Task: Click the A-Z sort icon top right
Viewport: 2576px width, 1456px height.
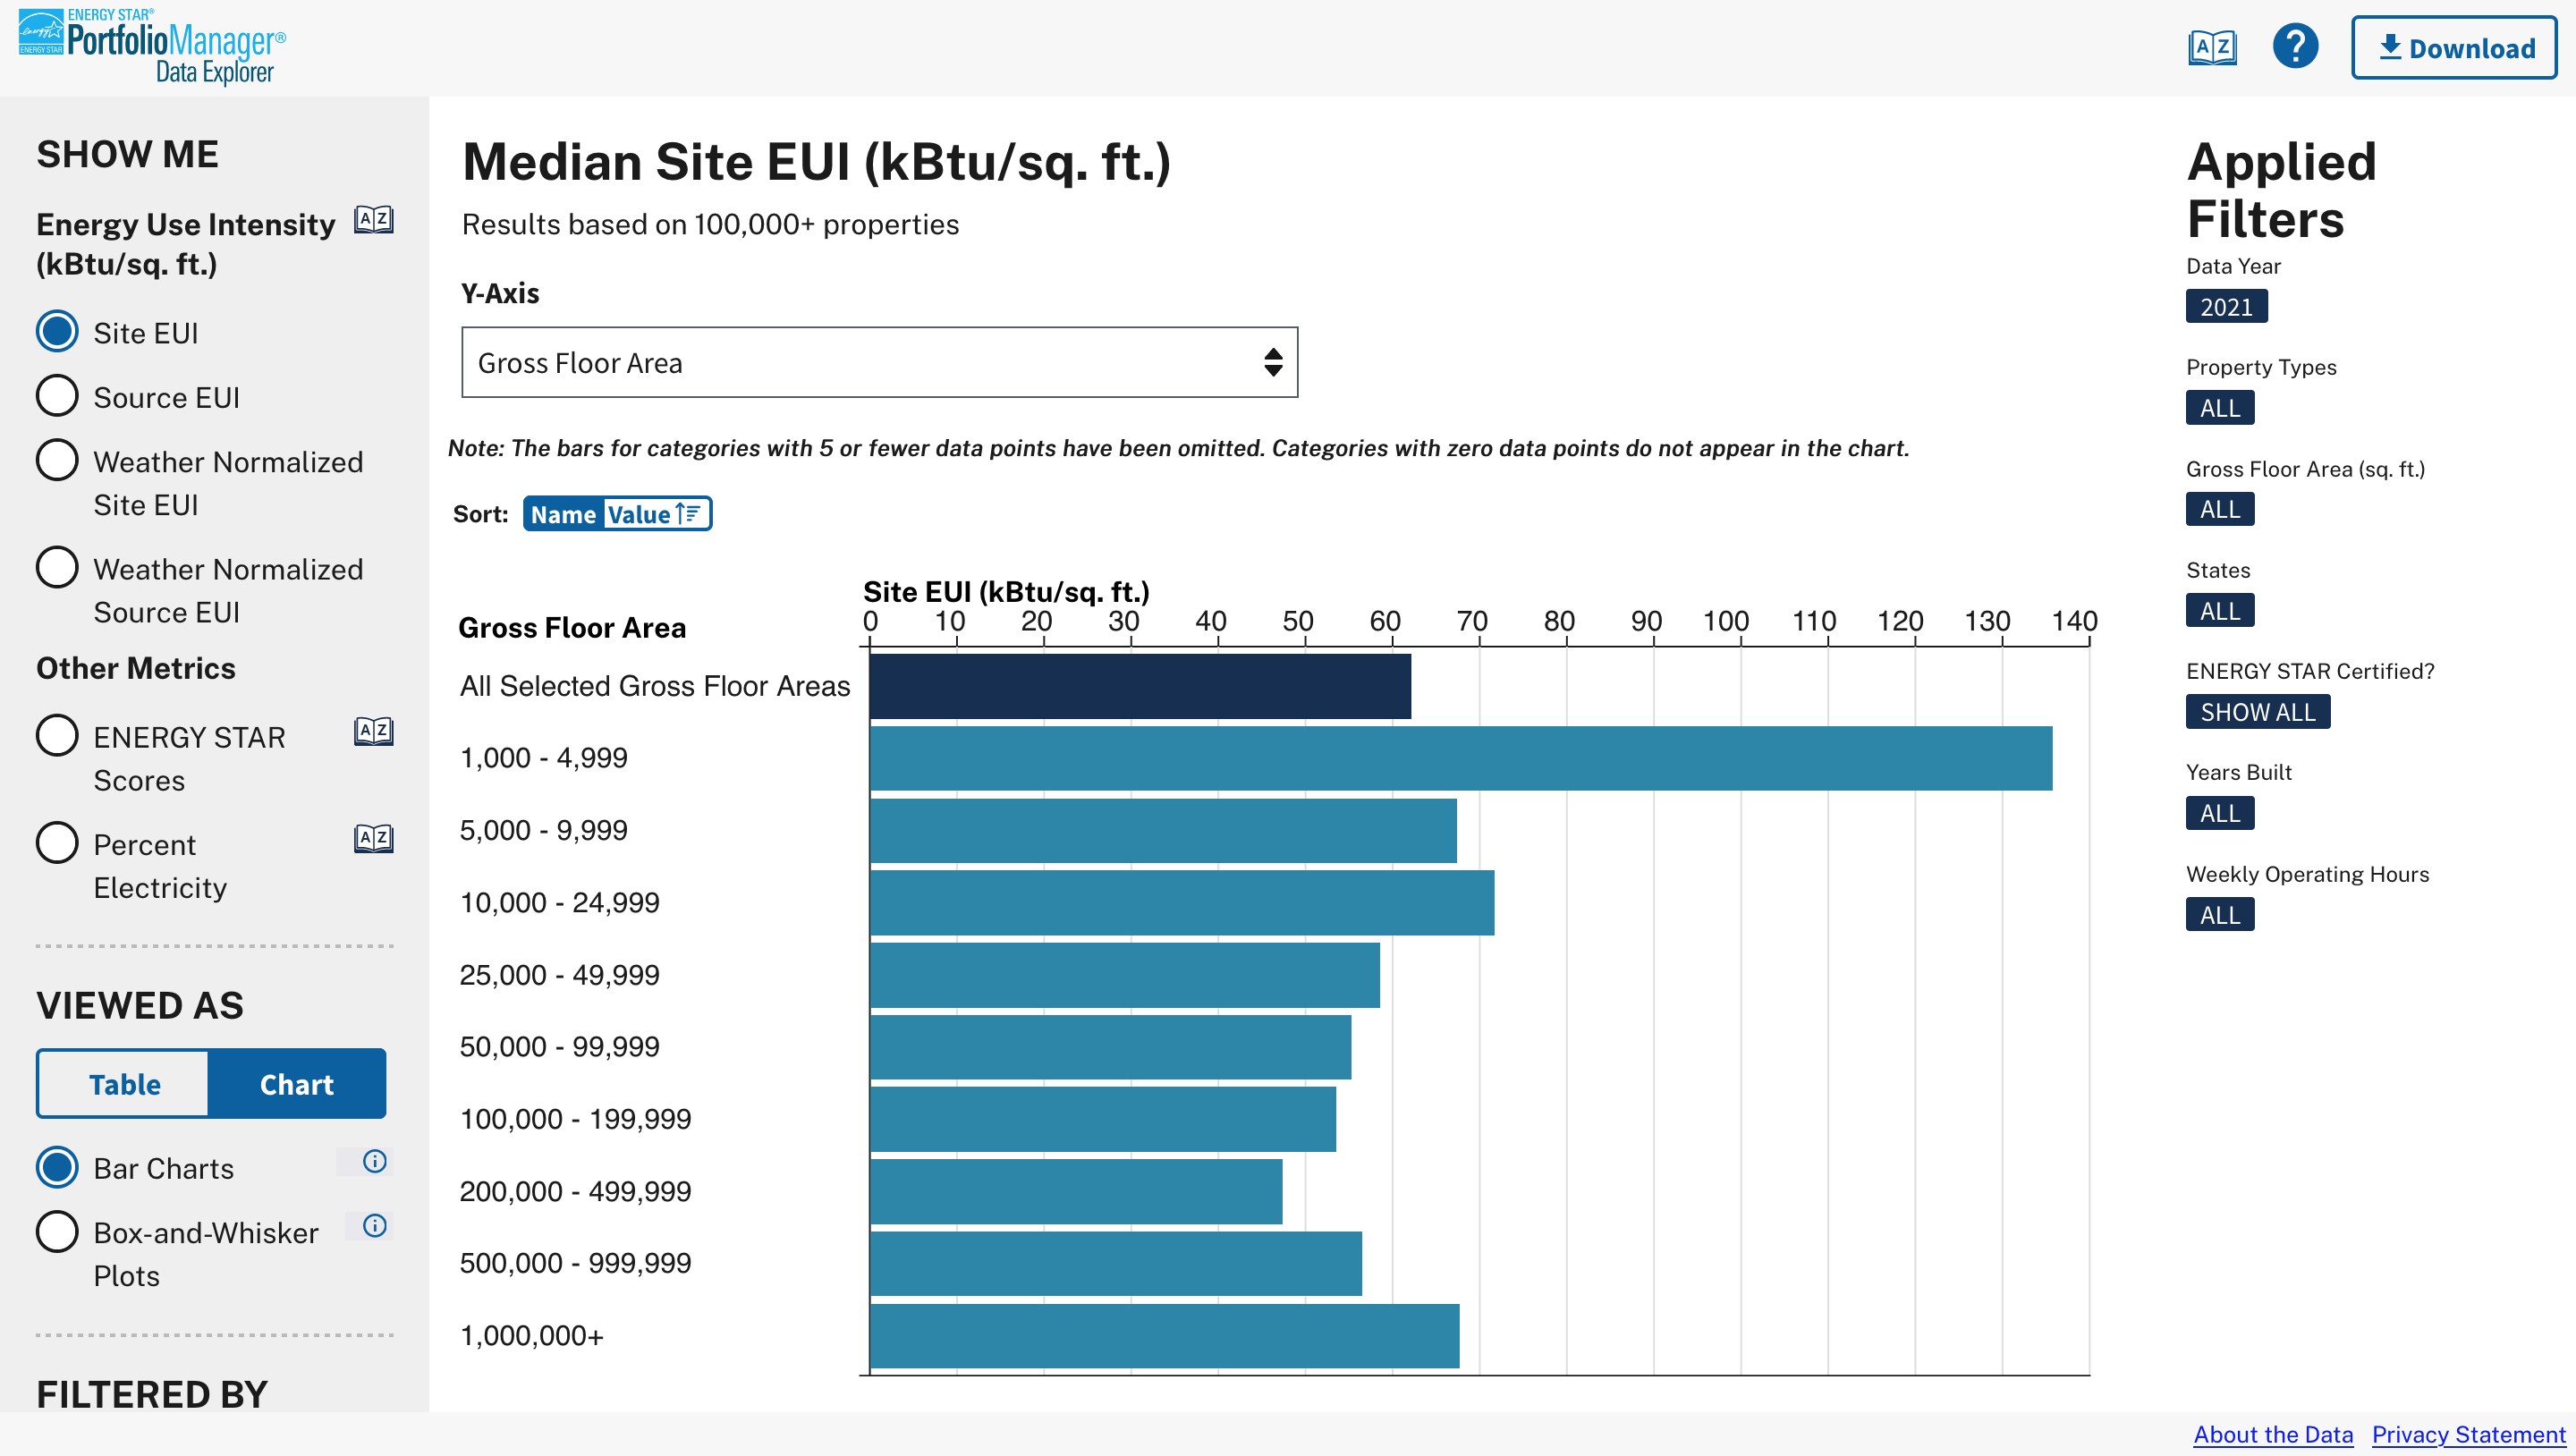Action: pyautogui.click(x=2214, y=47)
